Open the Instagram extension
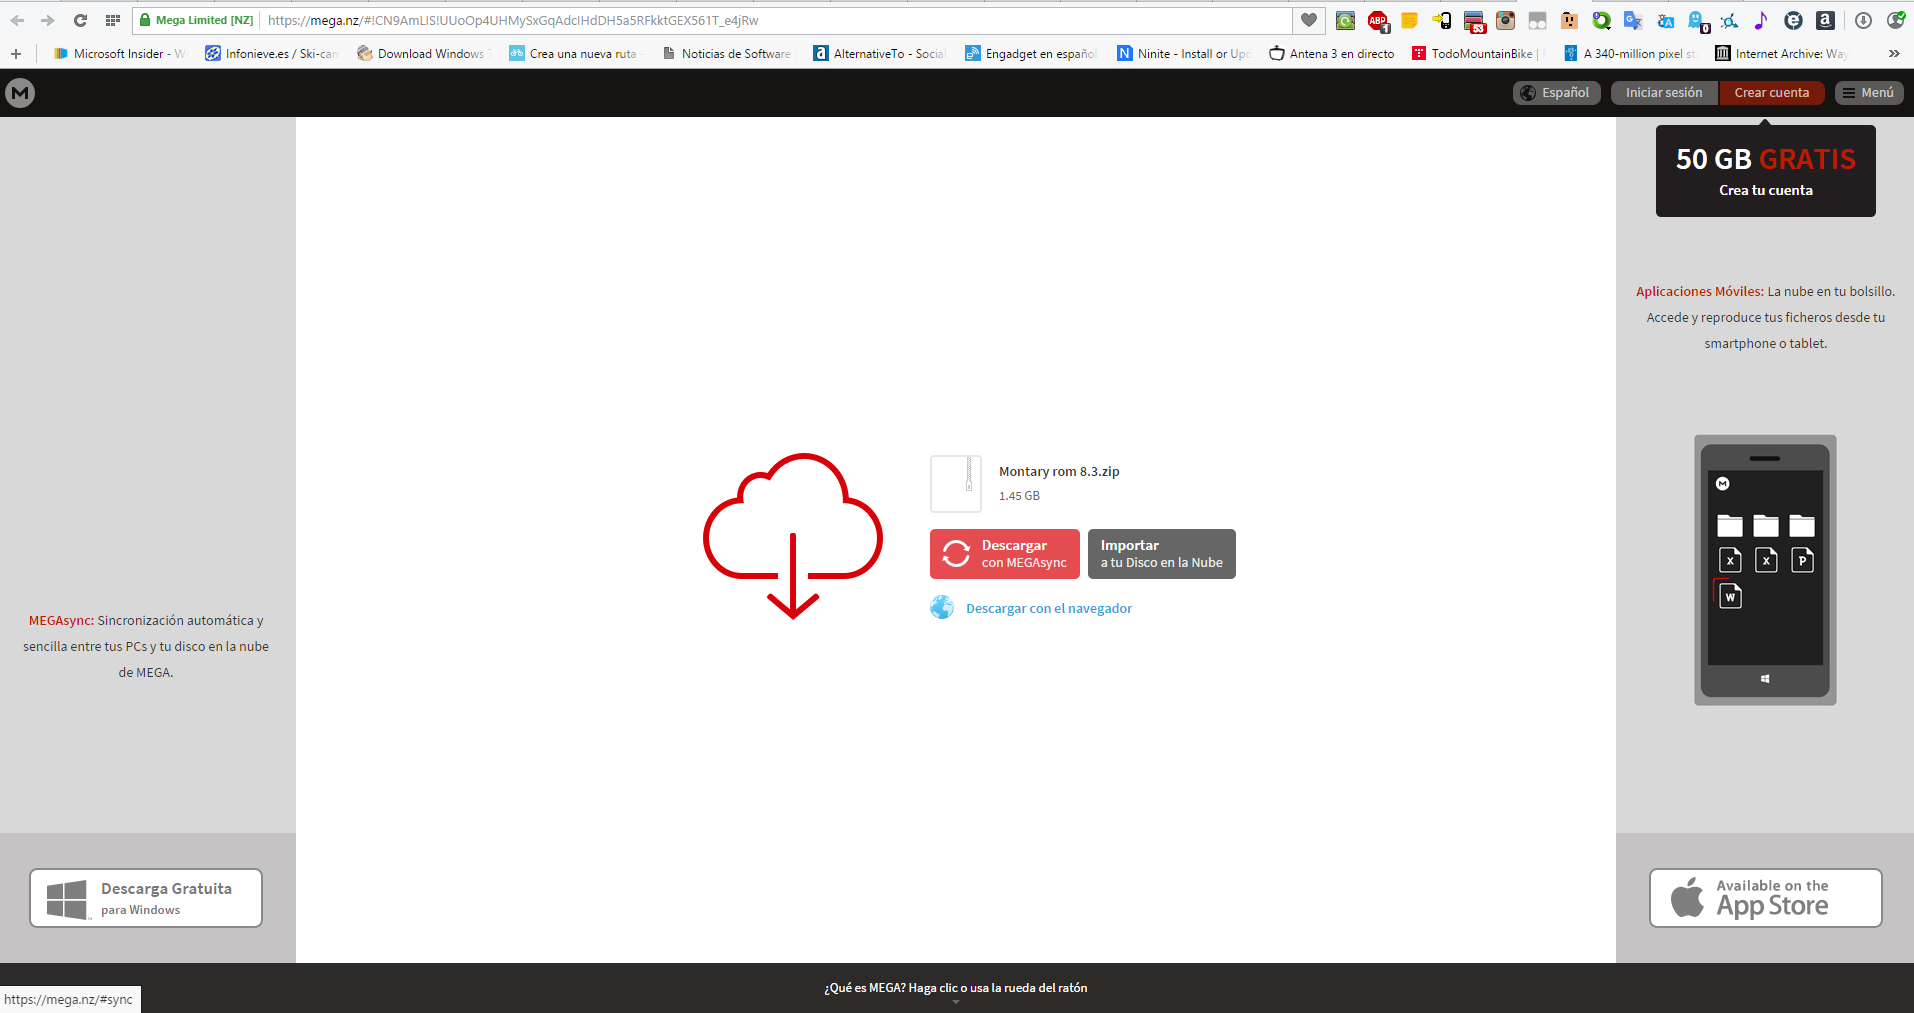1914x1013 pixels. click(1506, 20)
